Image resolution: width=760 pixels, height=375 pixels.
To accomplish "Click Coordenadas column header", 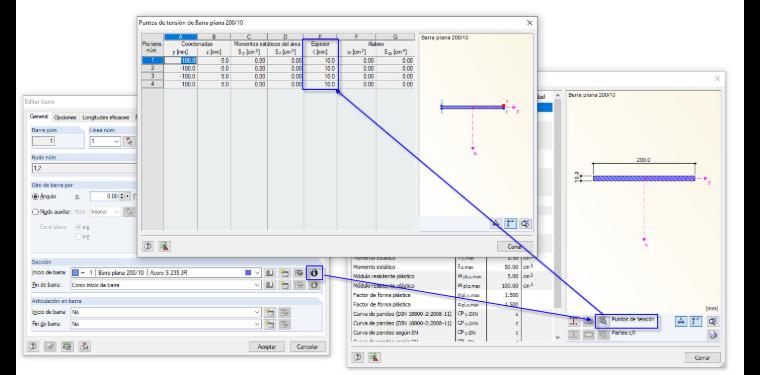I will pos(197,44).
